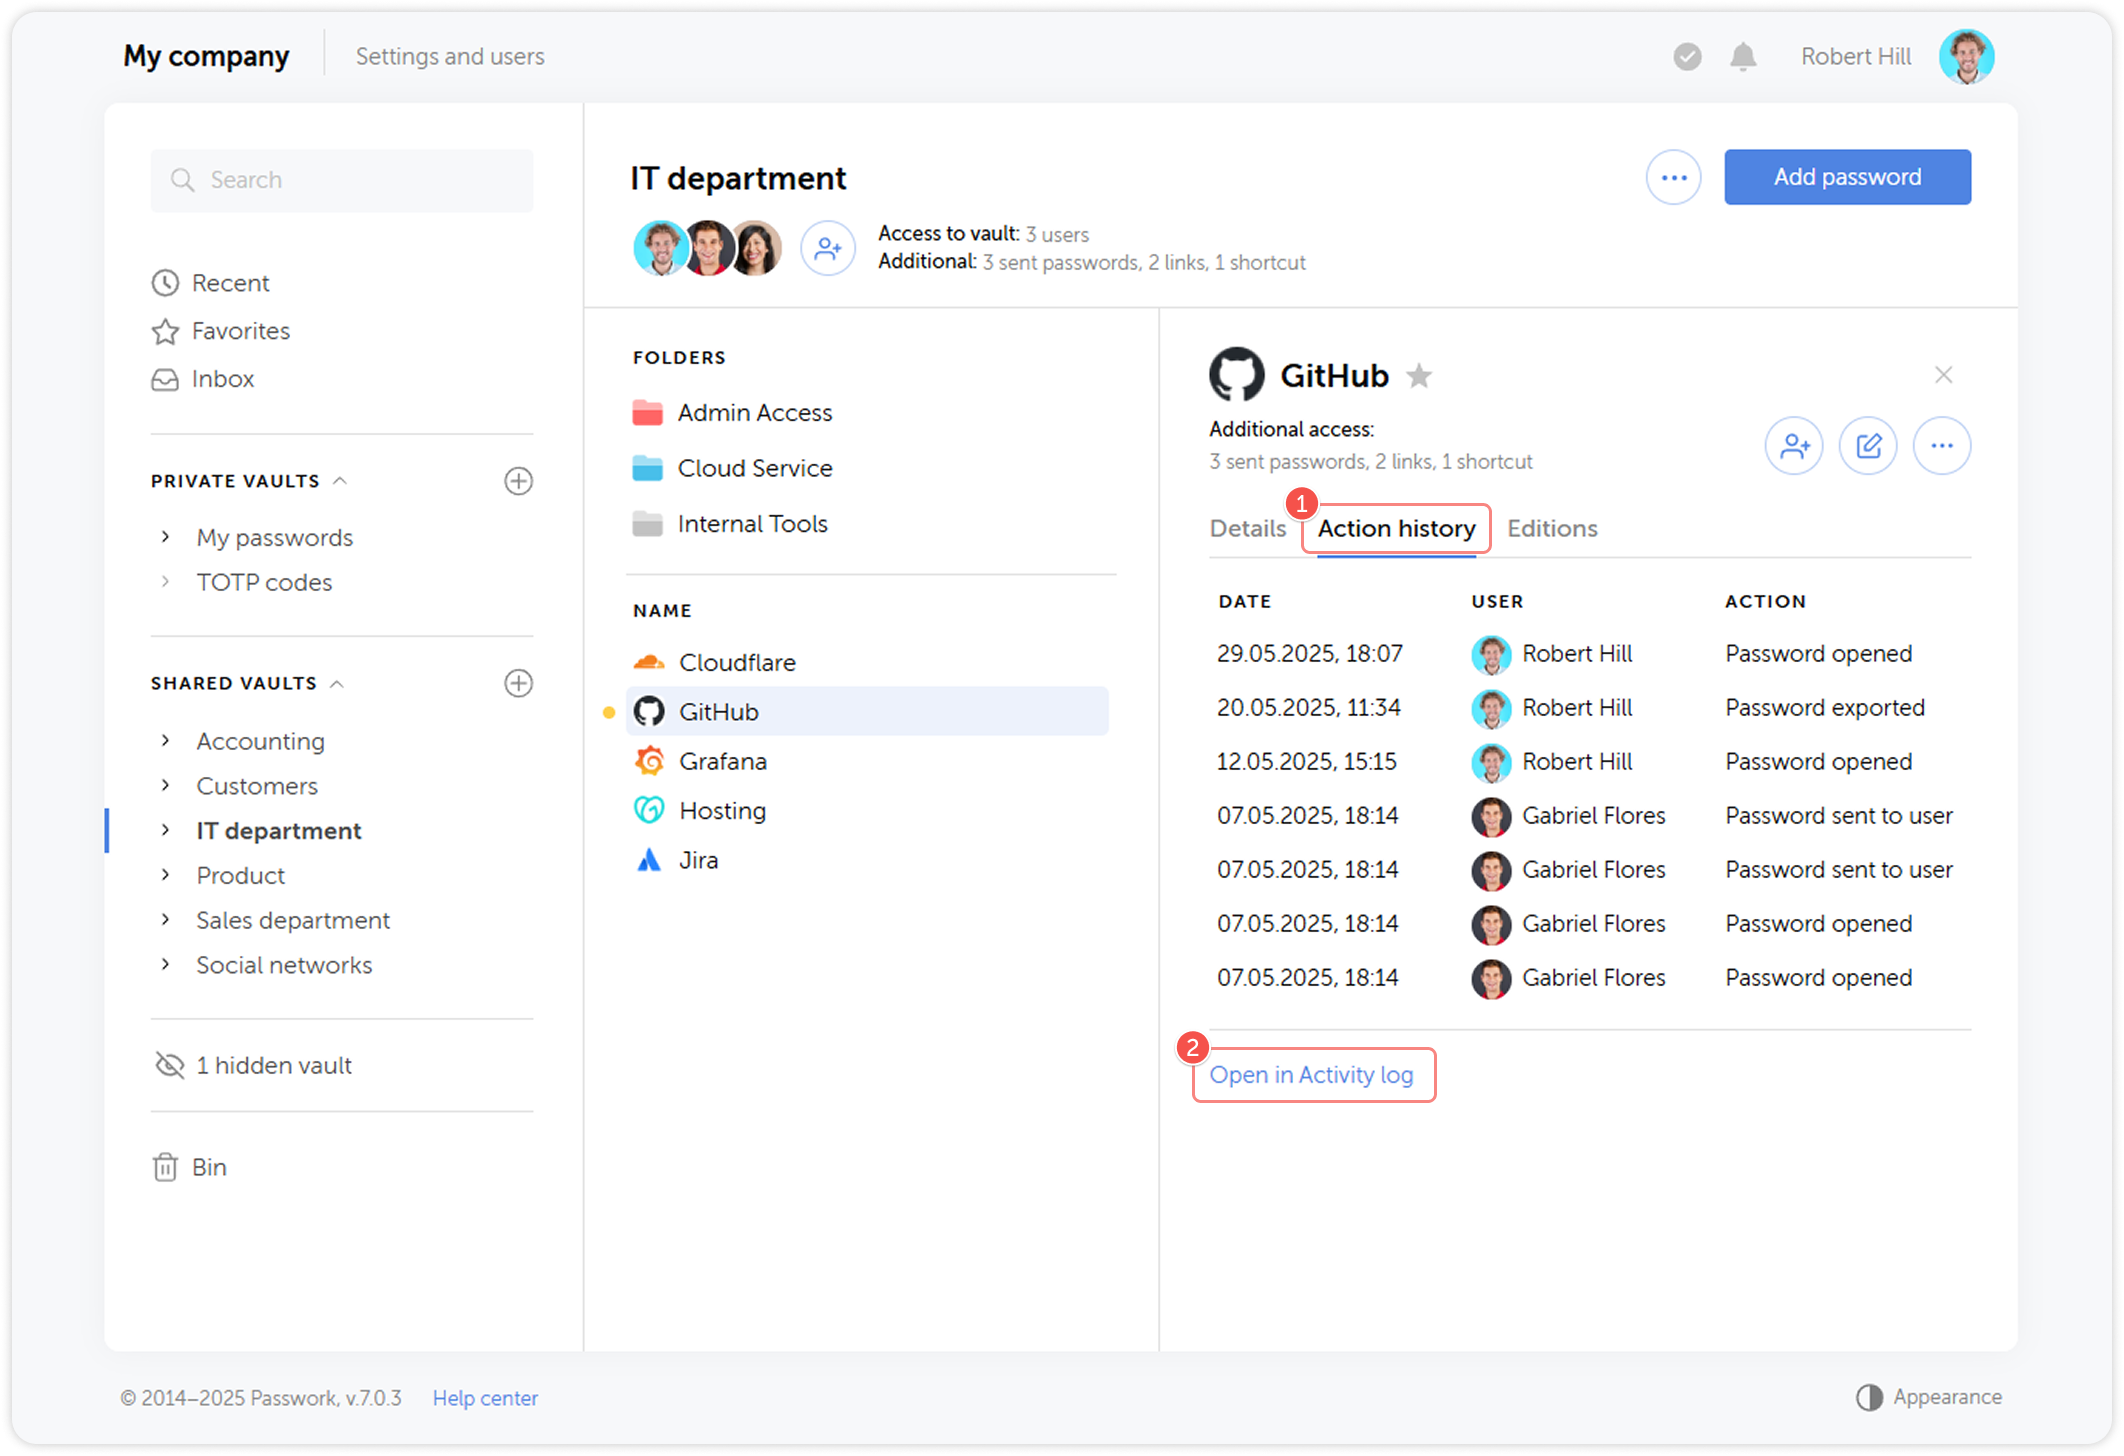Open the IT department vault options menu
The width and height of the screenshot is (2124, 1456).
click(x=1673, y=178)
